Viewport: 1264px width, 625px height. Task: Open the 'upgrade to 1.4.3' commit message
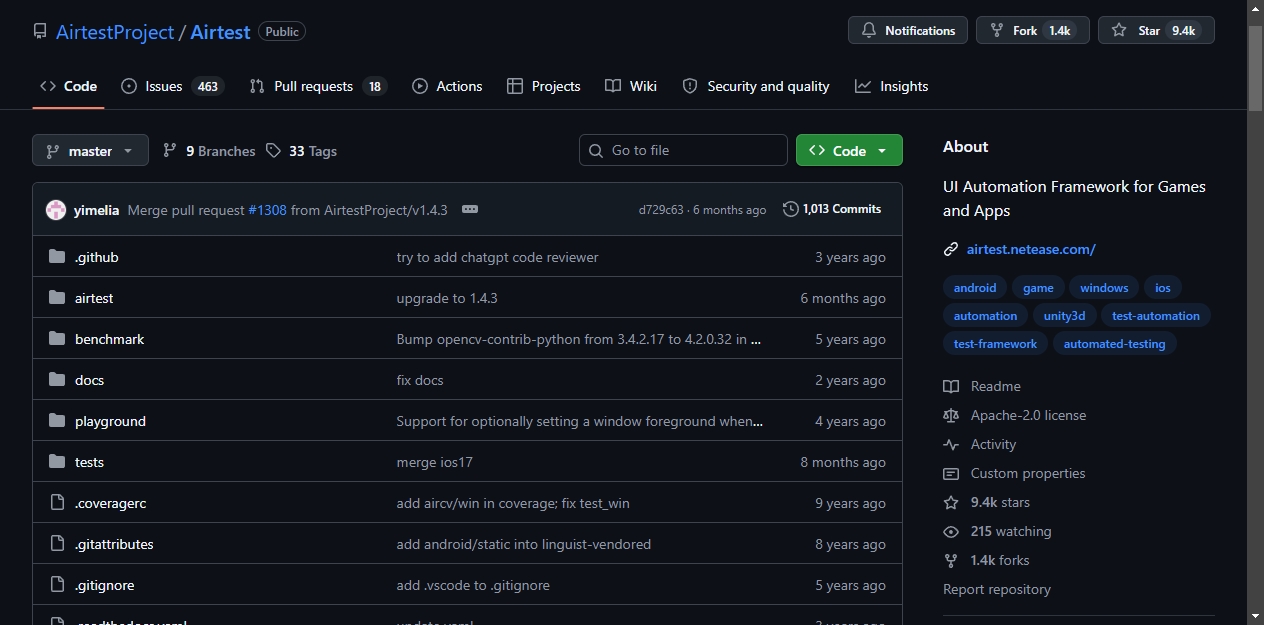tap(447, 298)
